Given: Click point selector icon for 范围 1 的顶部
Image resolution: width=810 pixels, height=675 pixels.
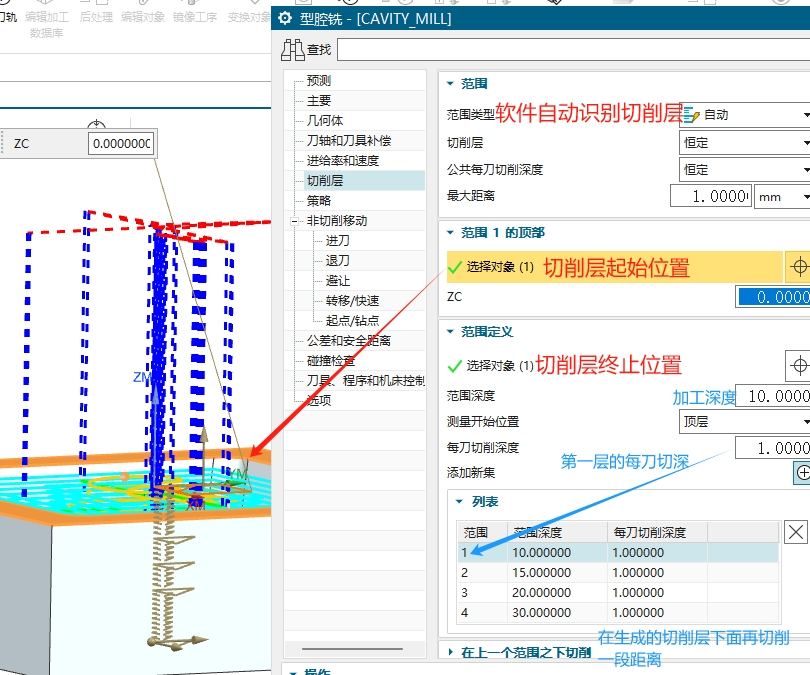Looking at the screenshot, I should click(x=799, y=267).
